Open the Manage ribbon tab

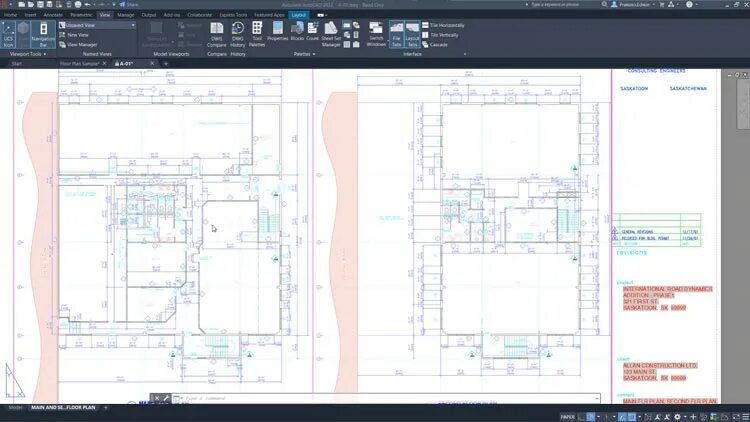point(126,15)
